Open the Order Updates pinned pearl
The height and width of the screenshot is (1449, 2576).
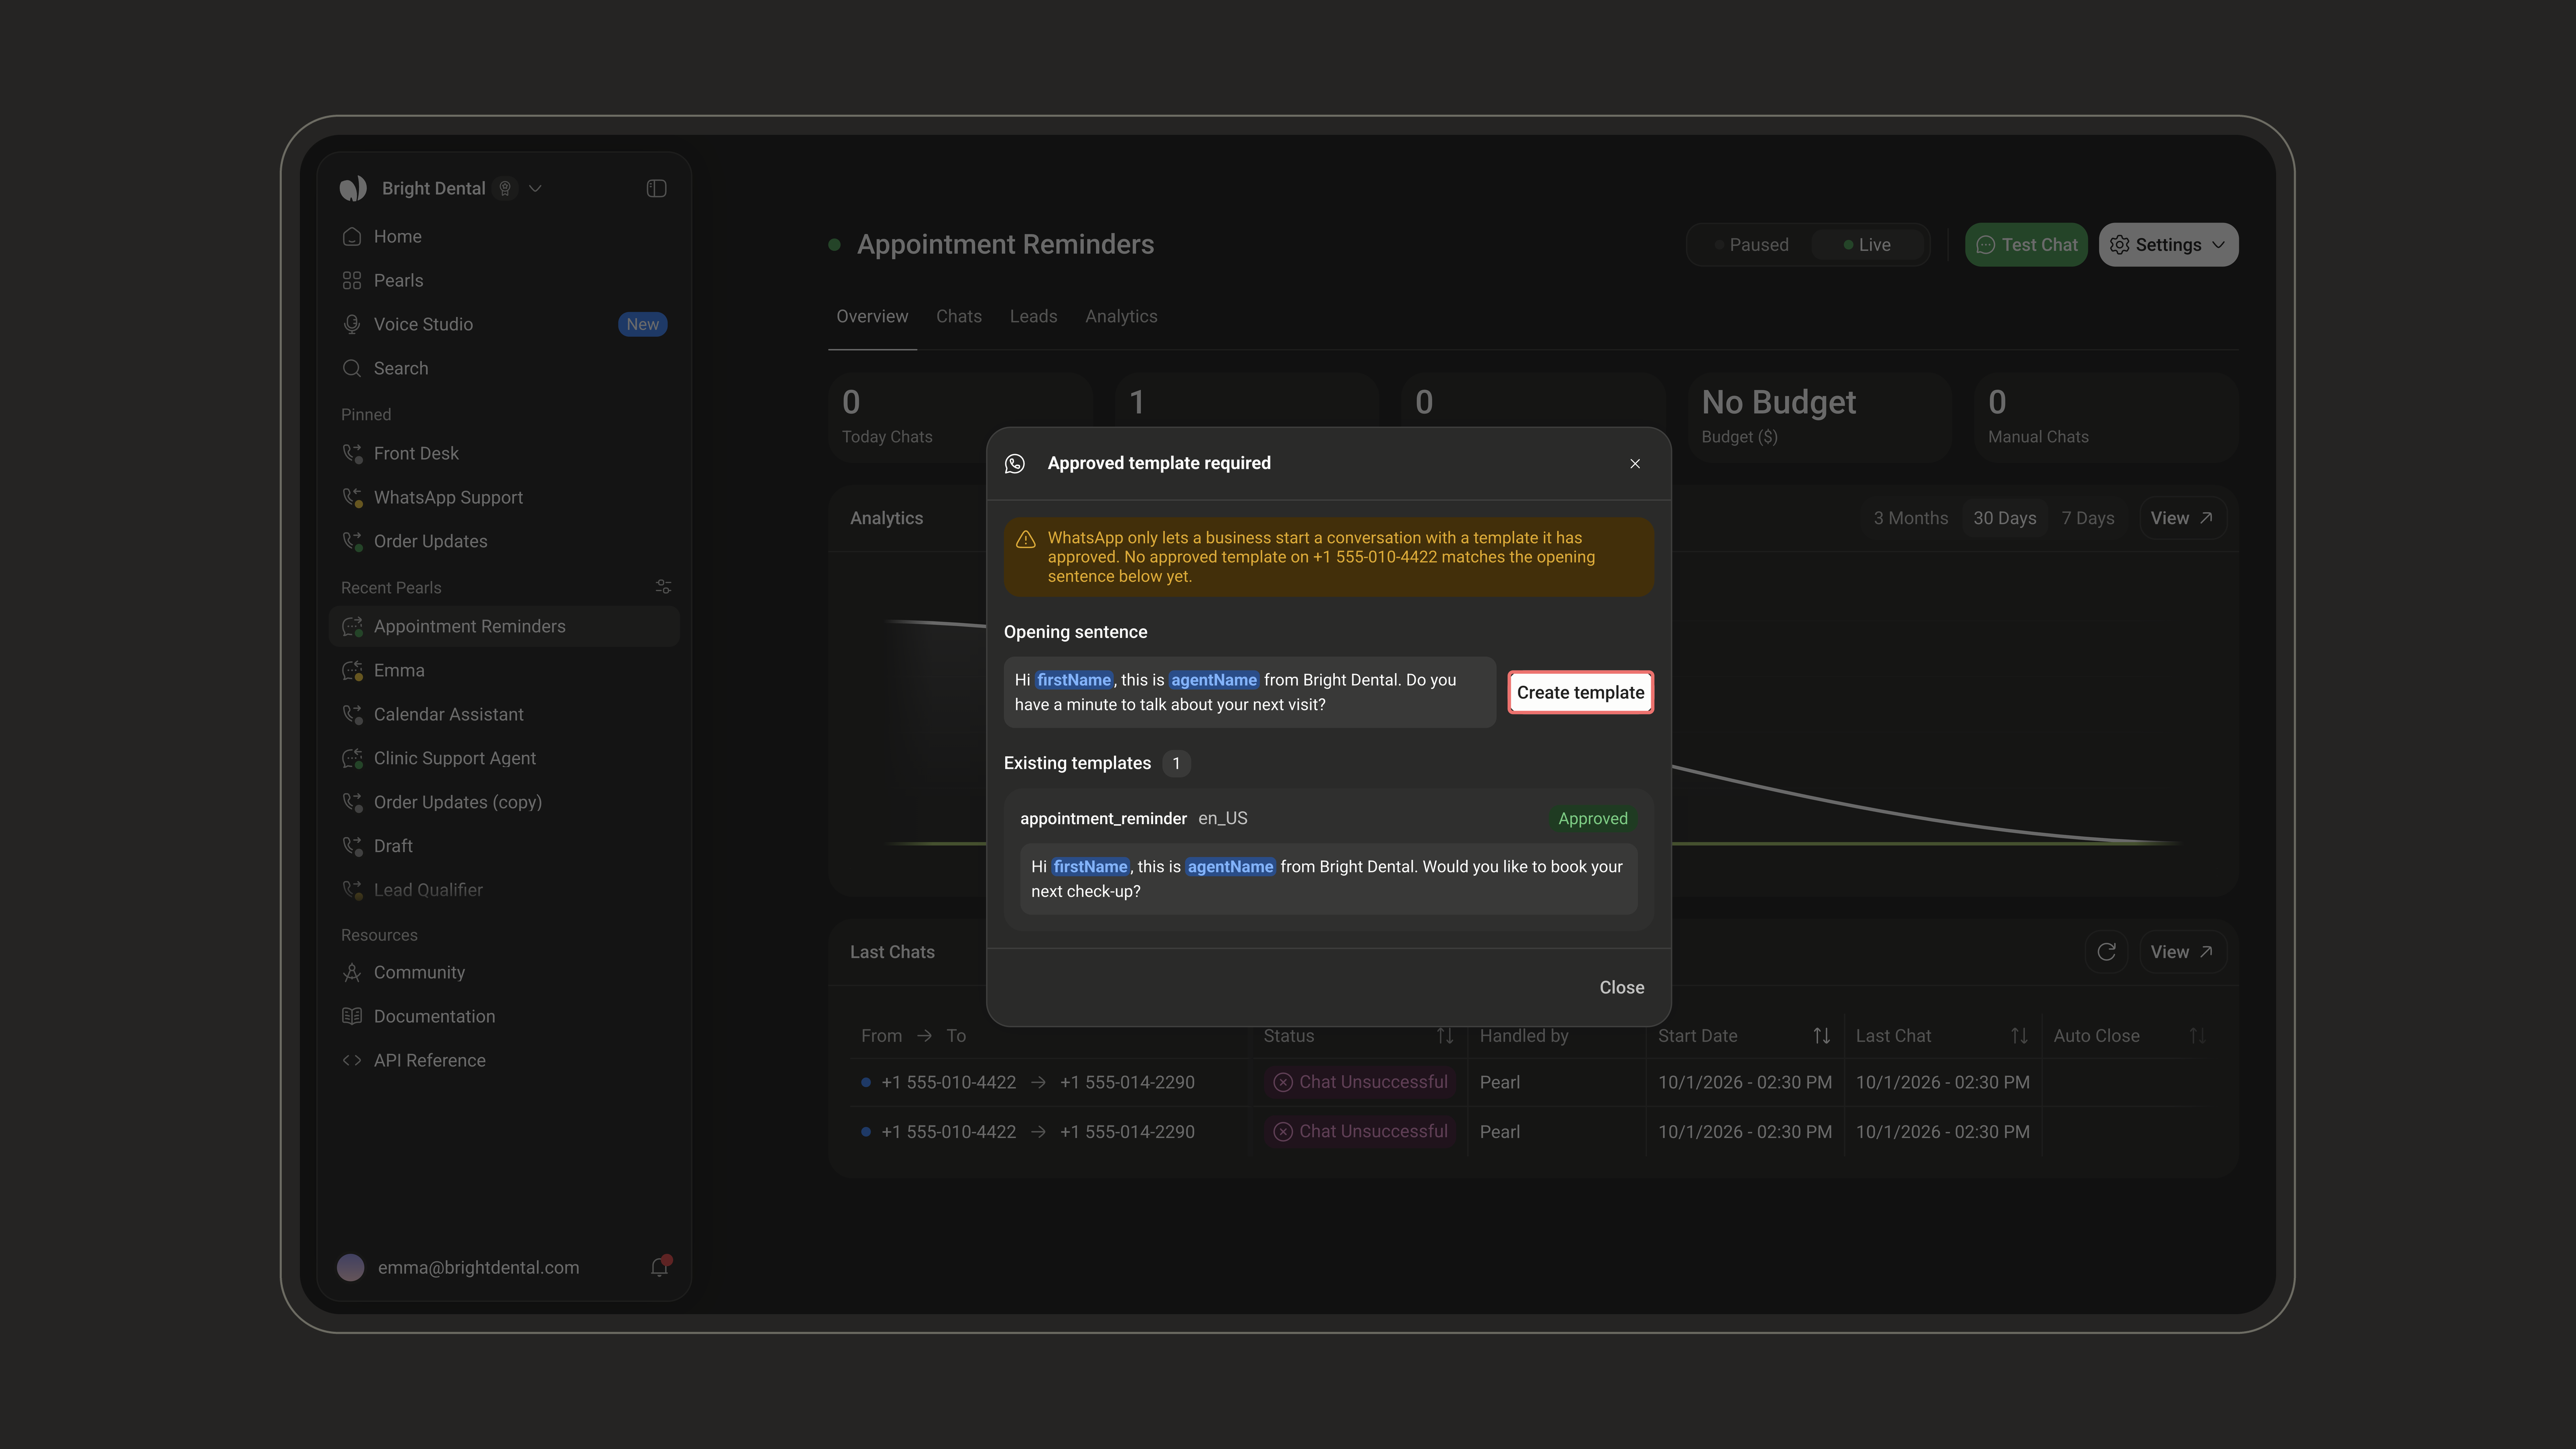504,541
